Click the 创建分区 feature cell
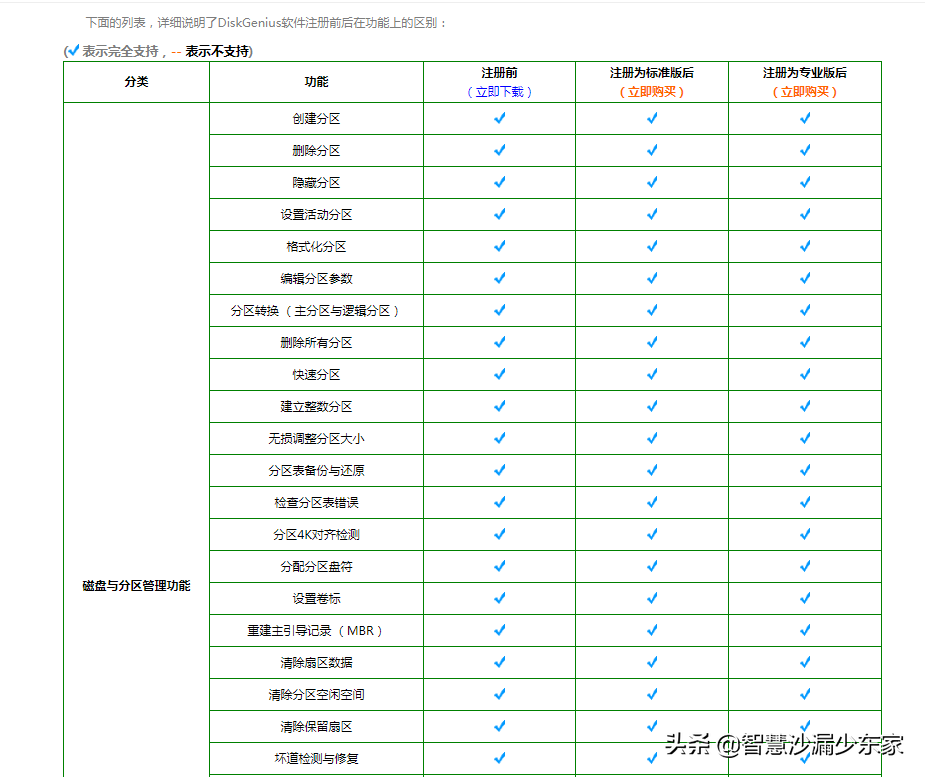 316,119
